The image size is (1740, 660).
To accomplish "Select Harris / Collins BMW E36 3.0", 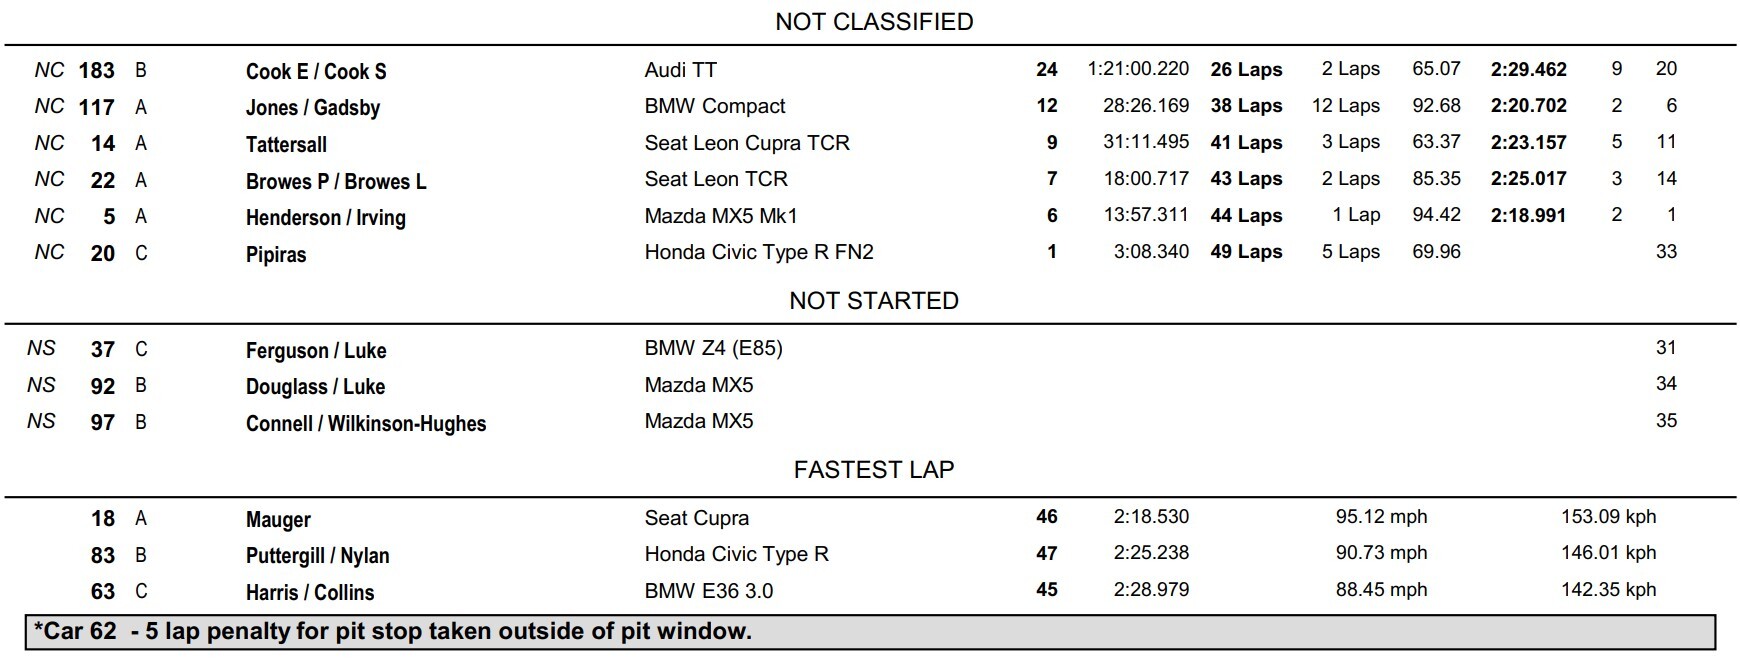I will (x=709, y=591).
